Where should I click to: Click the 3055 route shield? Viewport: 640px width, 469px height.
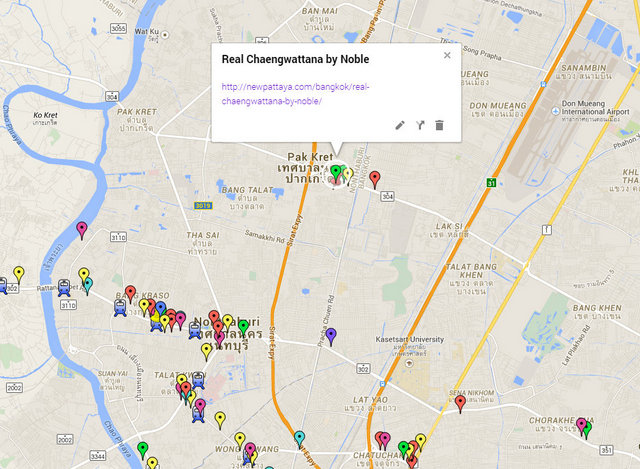click(x=118, y=28)
